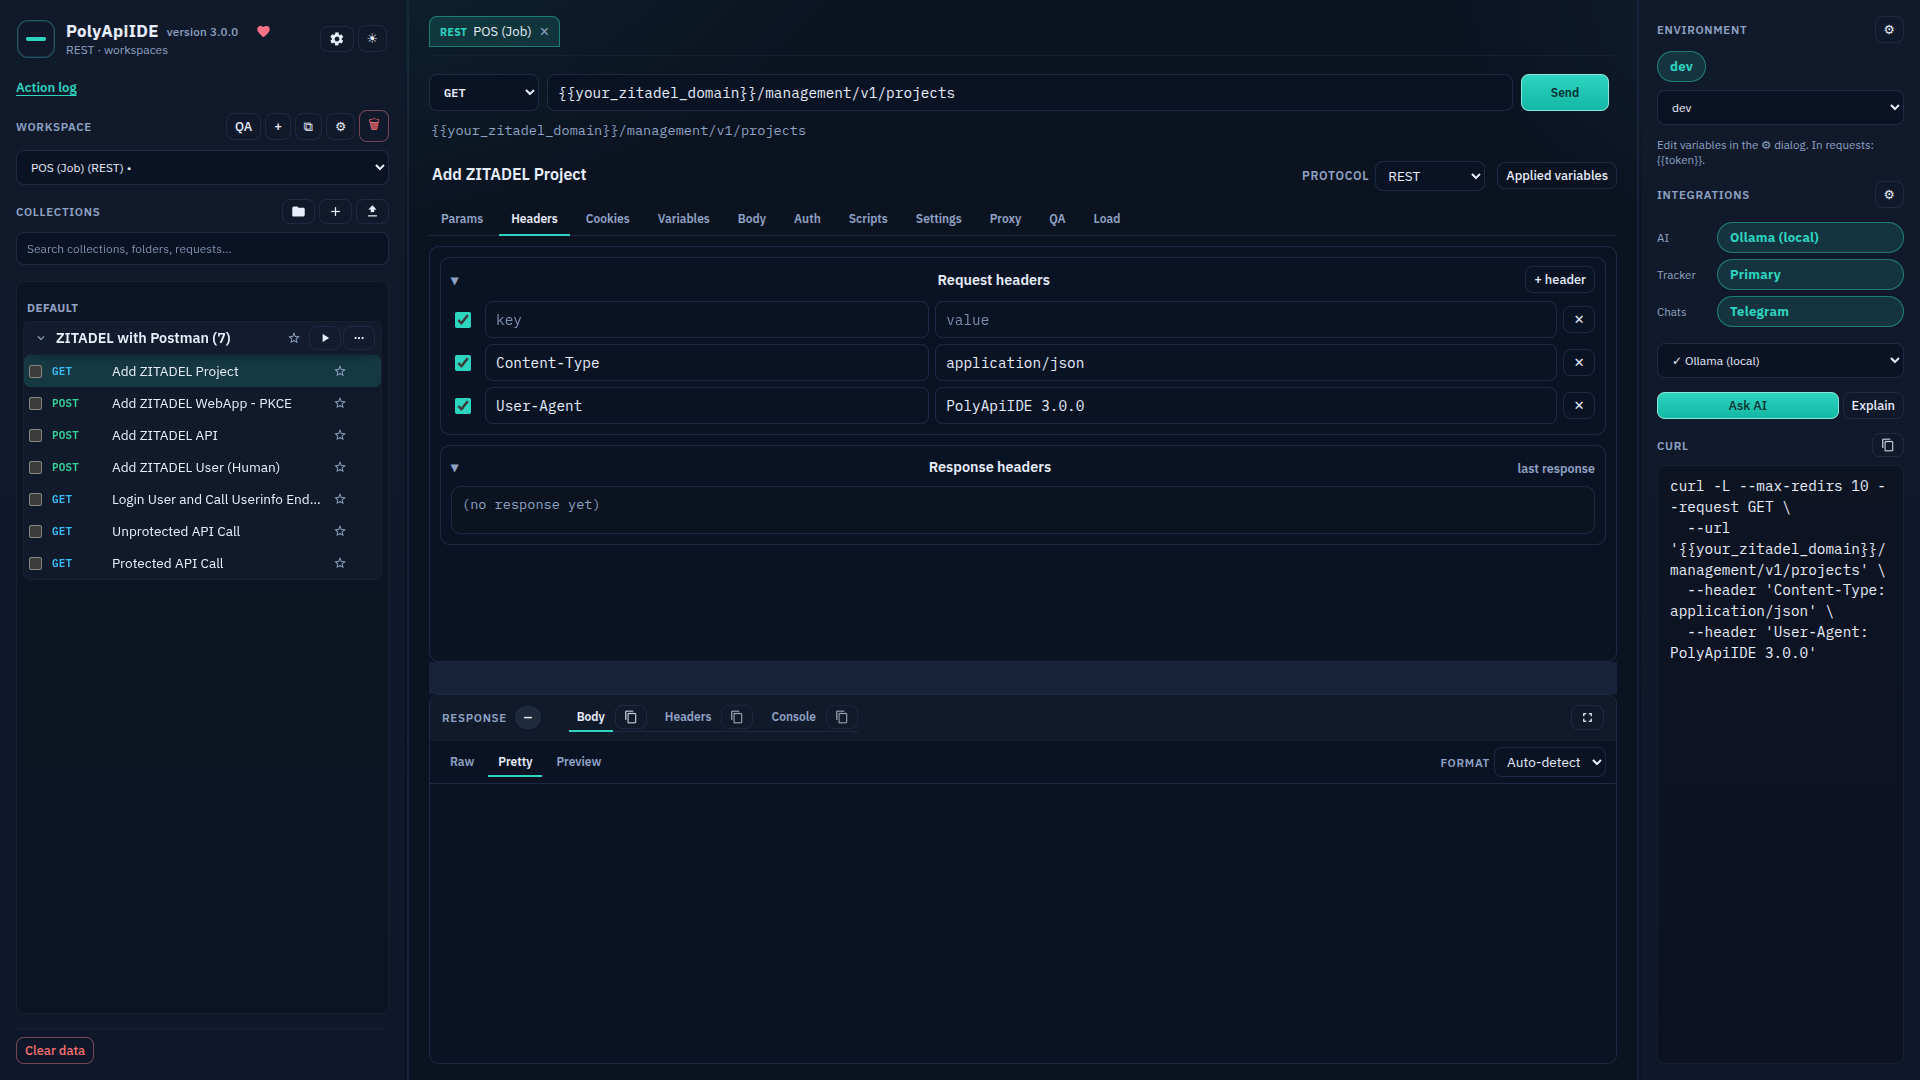Uncheck the Content-Type header checkbox
This screenshot has height=1080, width=1920.
click(x=463, y=363)
